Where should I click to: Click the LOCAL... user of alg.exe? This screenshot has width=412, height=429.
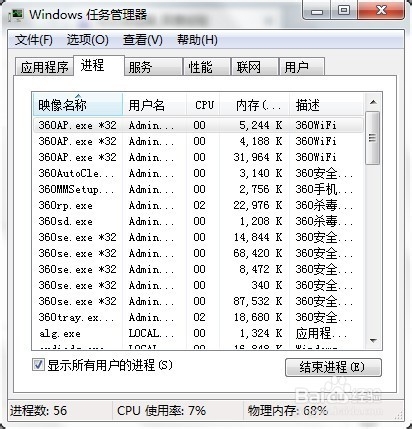[x=151, y=333]
